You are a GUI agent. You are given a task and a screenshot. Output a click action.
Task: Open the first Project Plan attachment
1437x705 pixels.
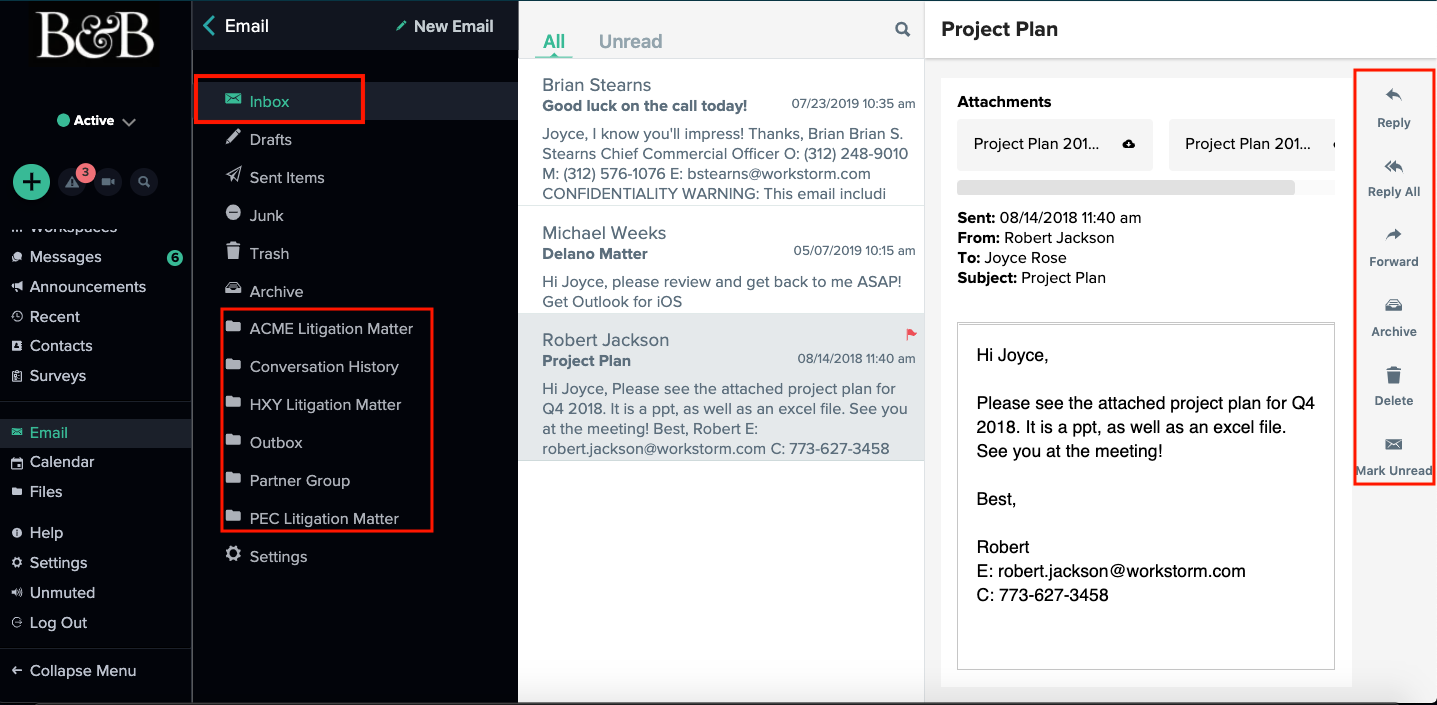tap(1055, 144)
